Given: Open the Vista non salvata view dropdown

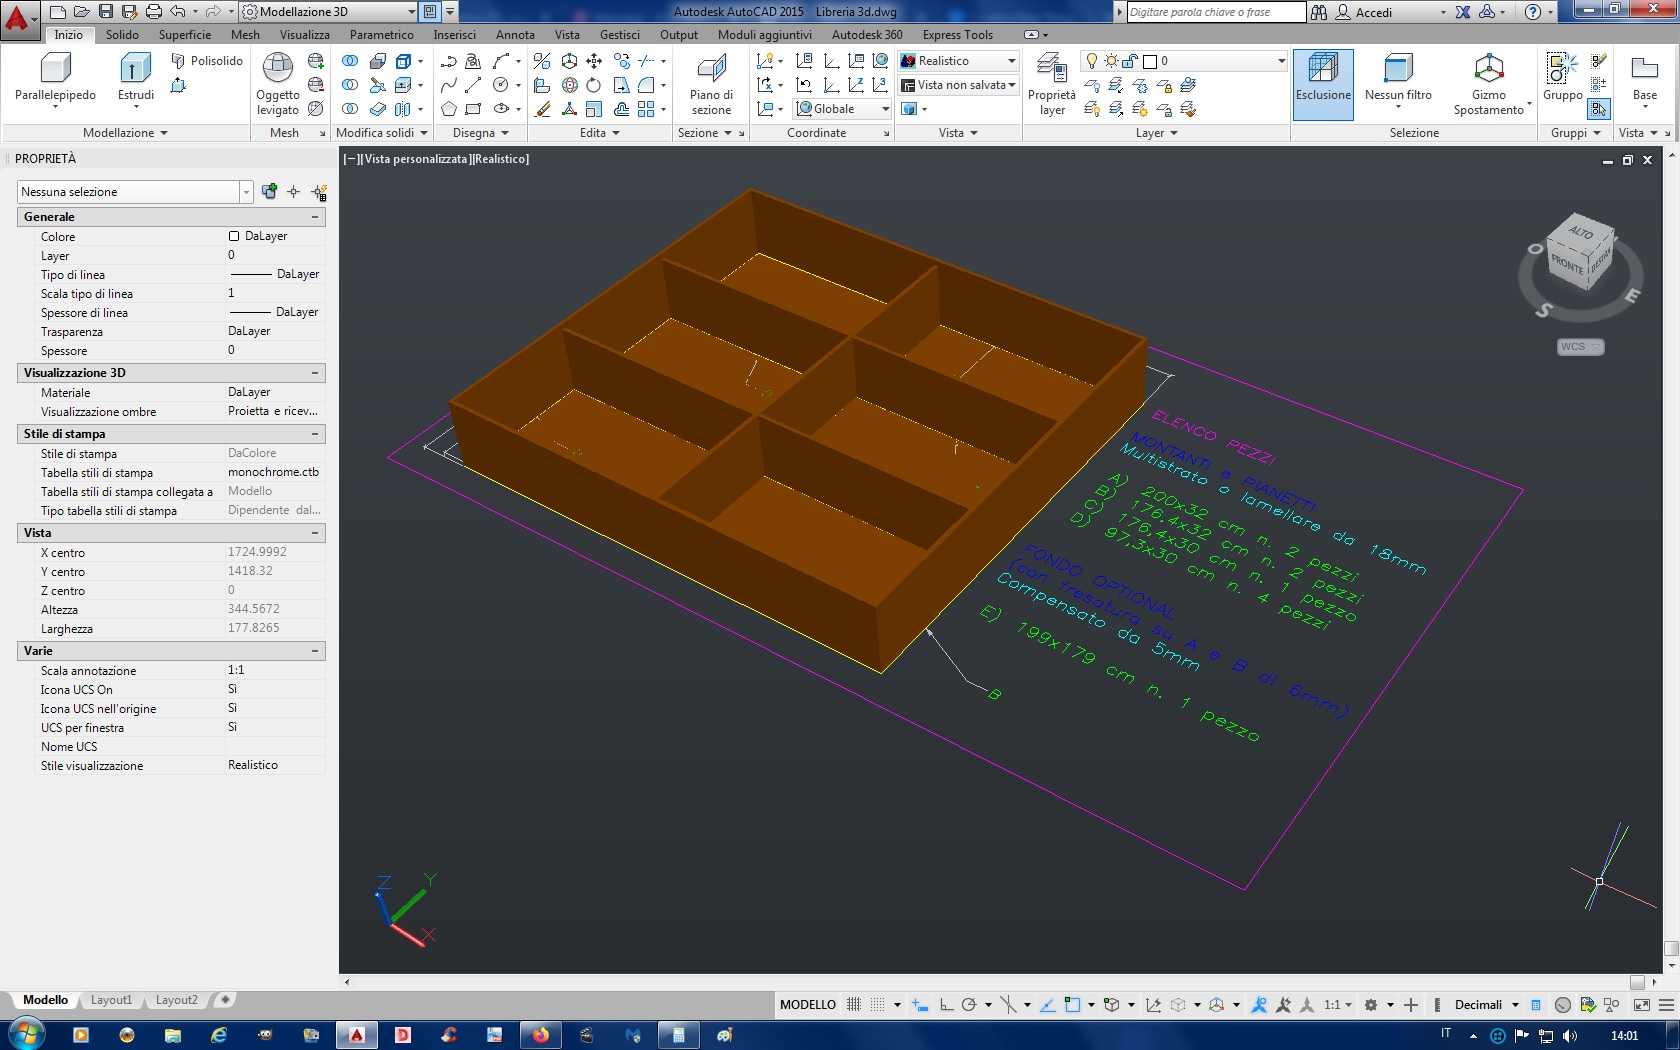Looking at the screenshot, I should coord(958,85).
